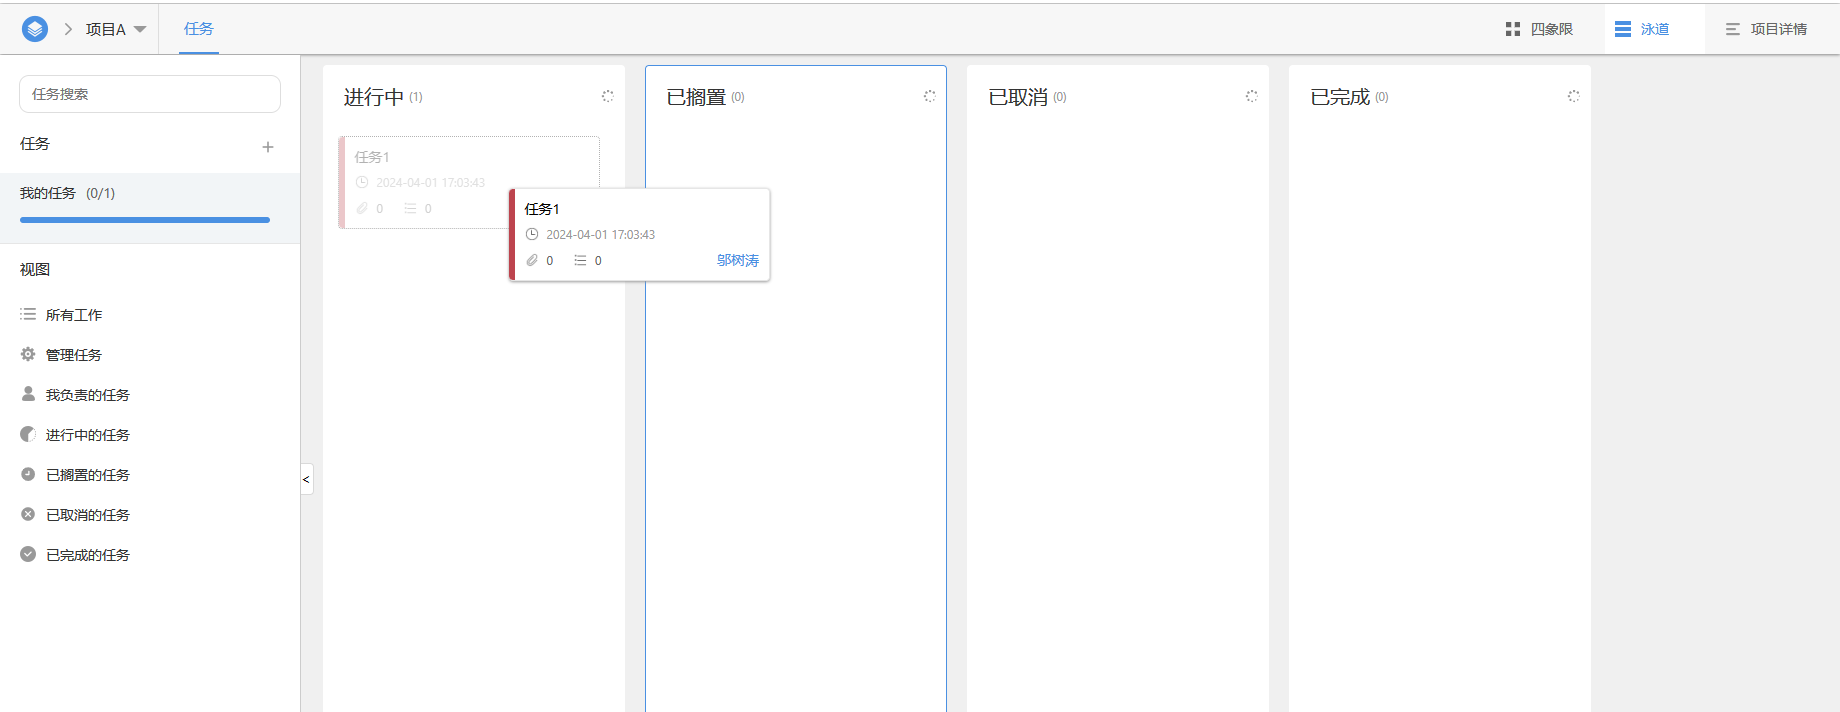Image resolution: width=1840 pixels, height=712 pixels.
Task: Show 已完成的任务 list
Action: coord(87,555)
